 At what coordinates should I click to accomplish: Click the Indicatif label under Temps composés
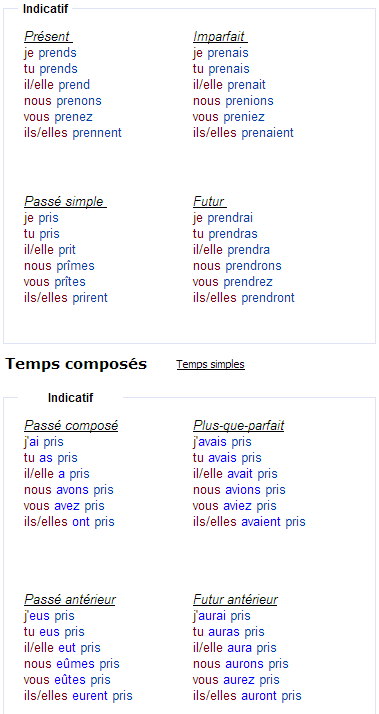tap(70, 398)
